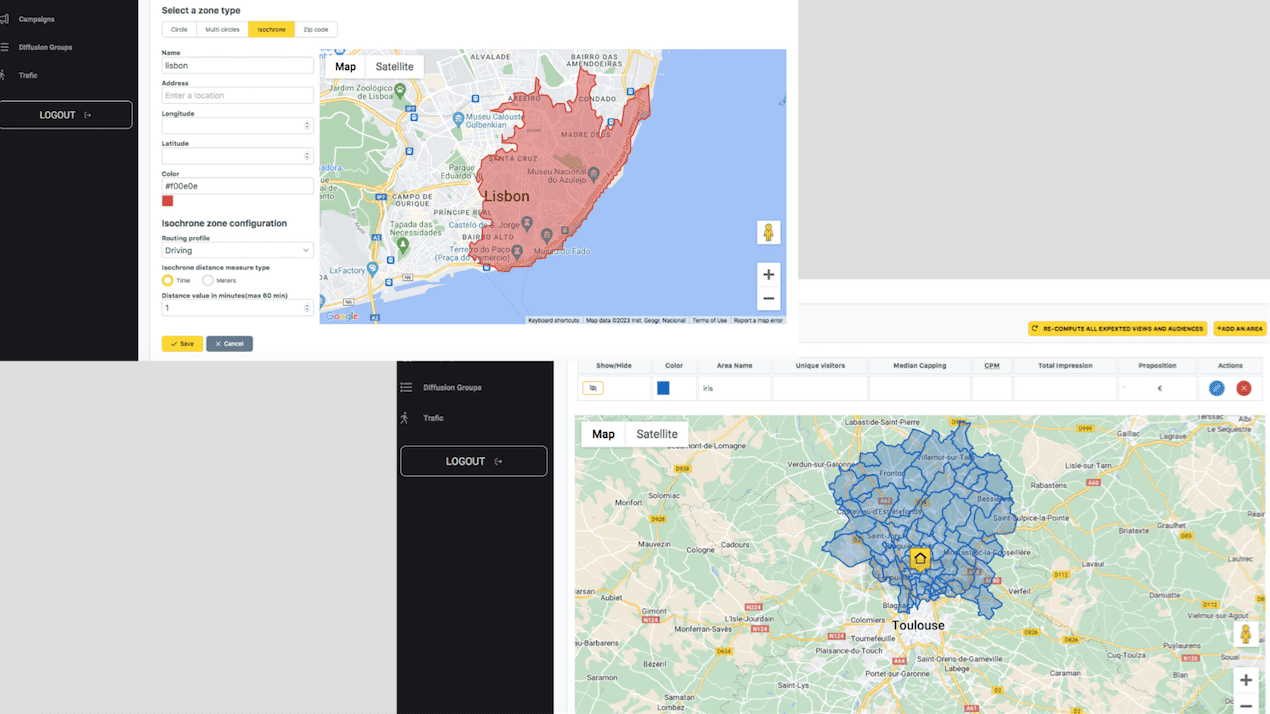Select the Time measure radio button
This screenshot has height=714, width=1270.
tap(167, 280)
